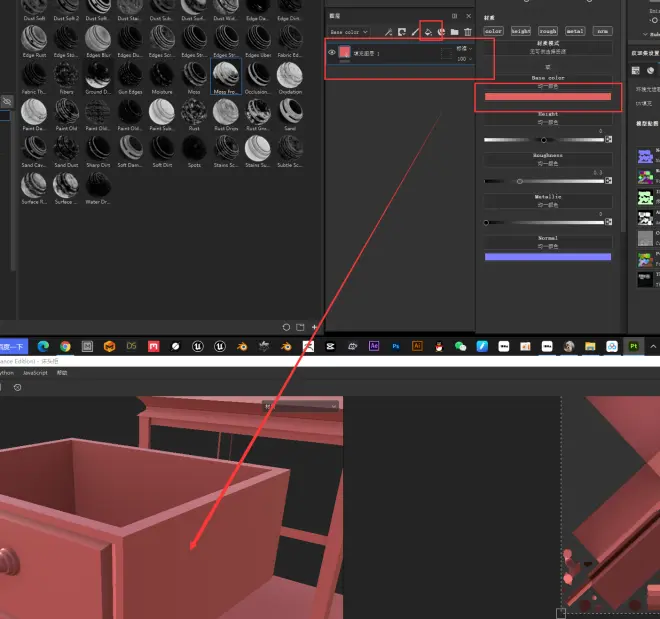
Task: Select the Moisture smart mask
Action: coord(162,77)
